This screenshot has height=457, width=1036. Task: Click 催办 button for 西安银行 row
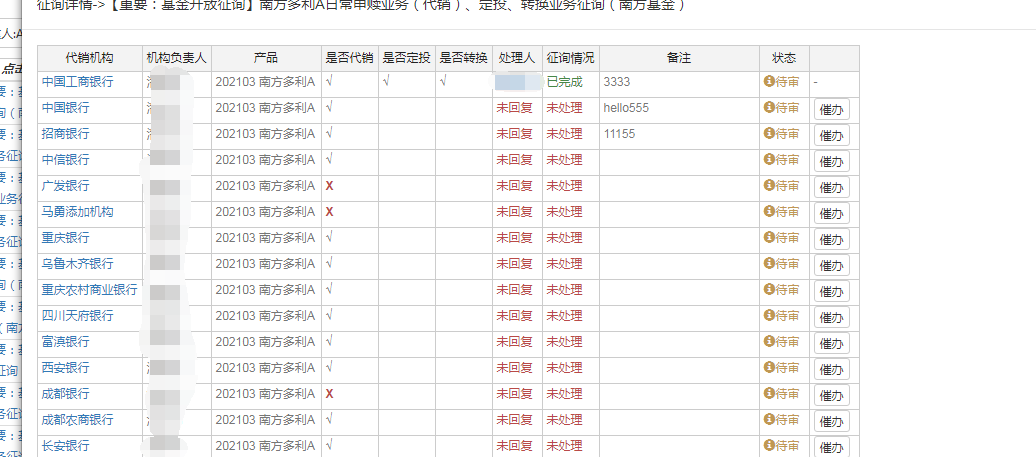click(x=832, y=370)
